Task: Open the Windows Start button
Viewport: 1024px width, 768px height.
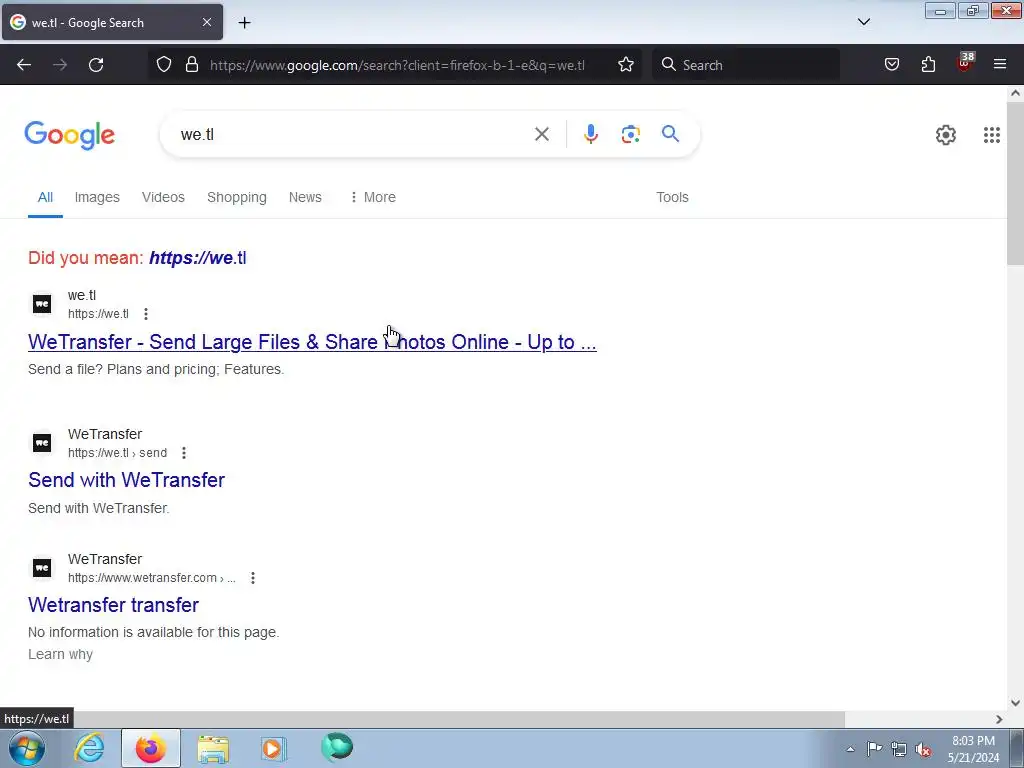Action: (x=27, y=748)
